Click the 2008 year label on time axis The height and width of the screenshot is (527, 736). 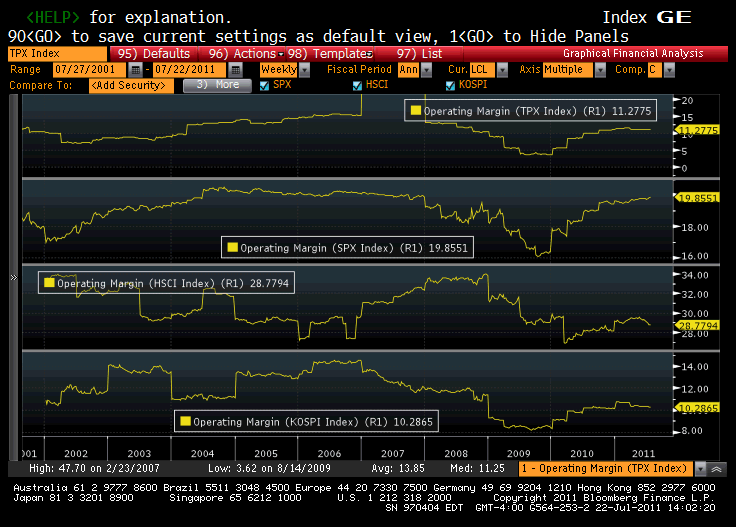[x=456, y=453]
